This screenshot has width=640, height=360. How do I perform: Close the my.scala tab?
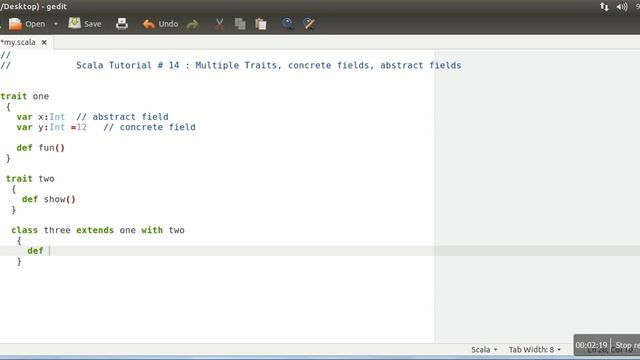[44, 42]
